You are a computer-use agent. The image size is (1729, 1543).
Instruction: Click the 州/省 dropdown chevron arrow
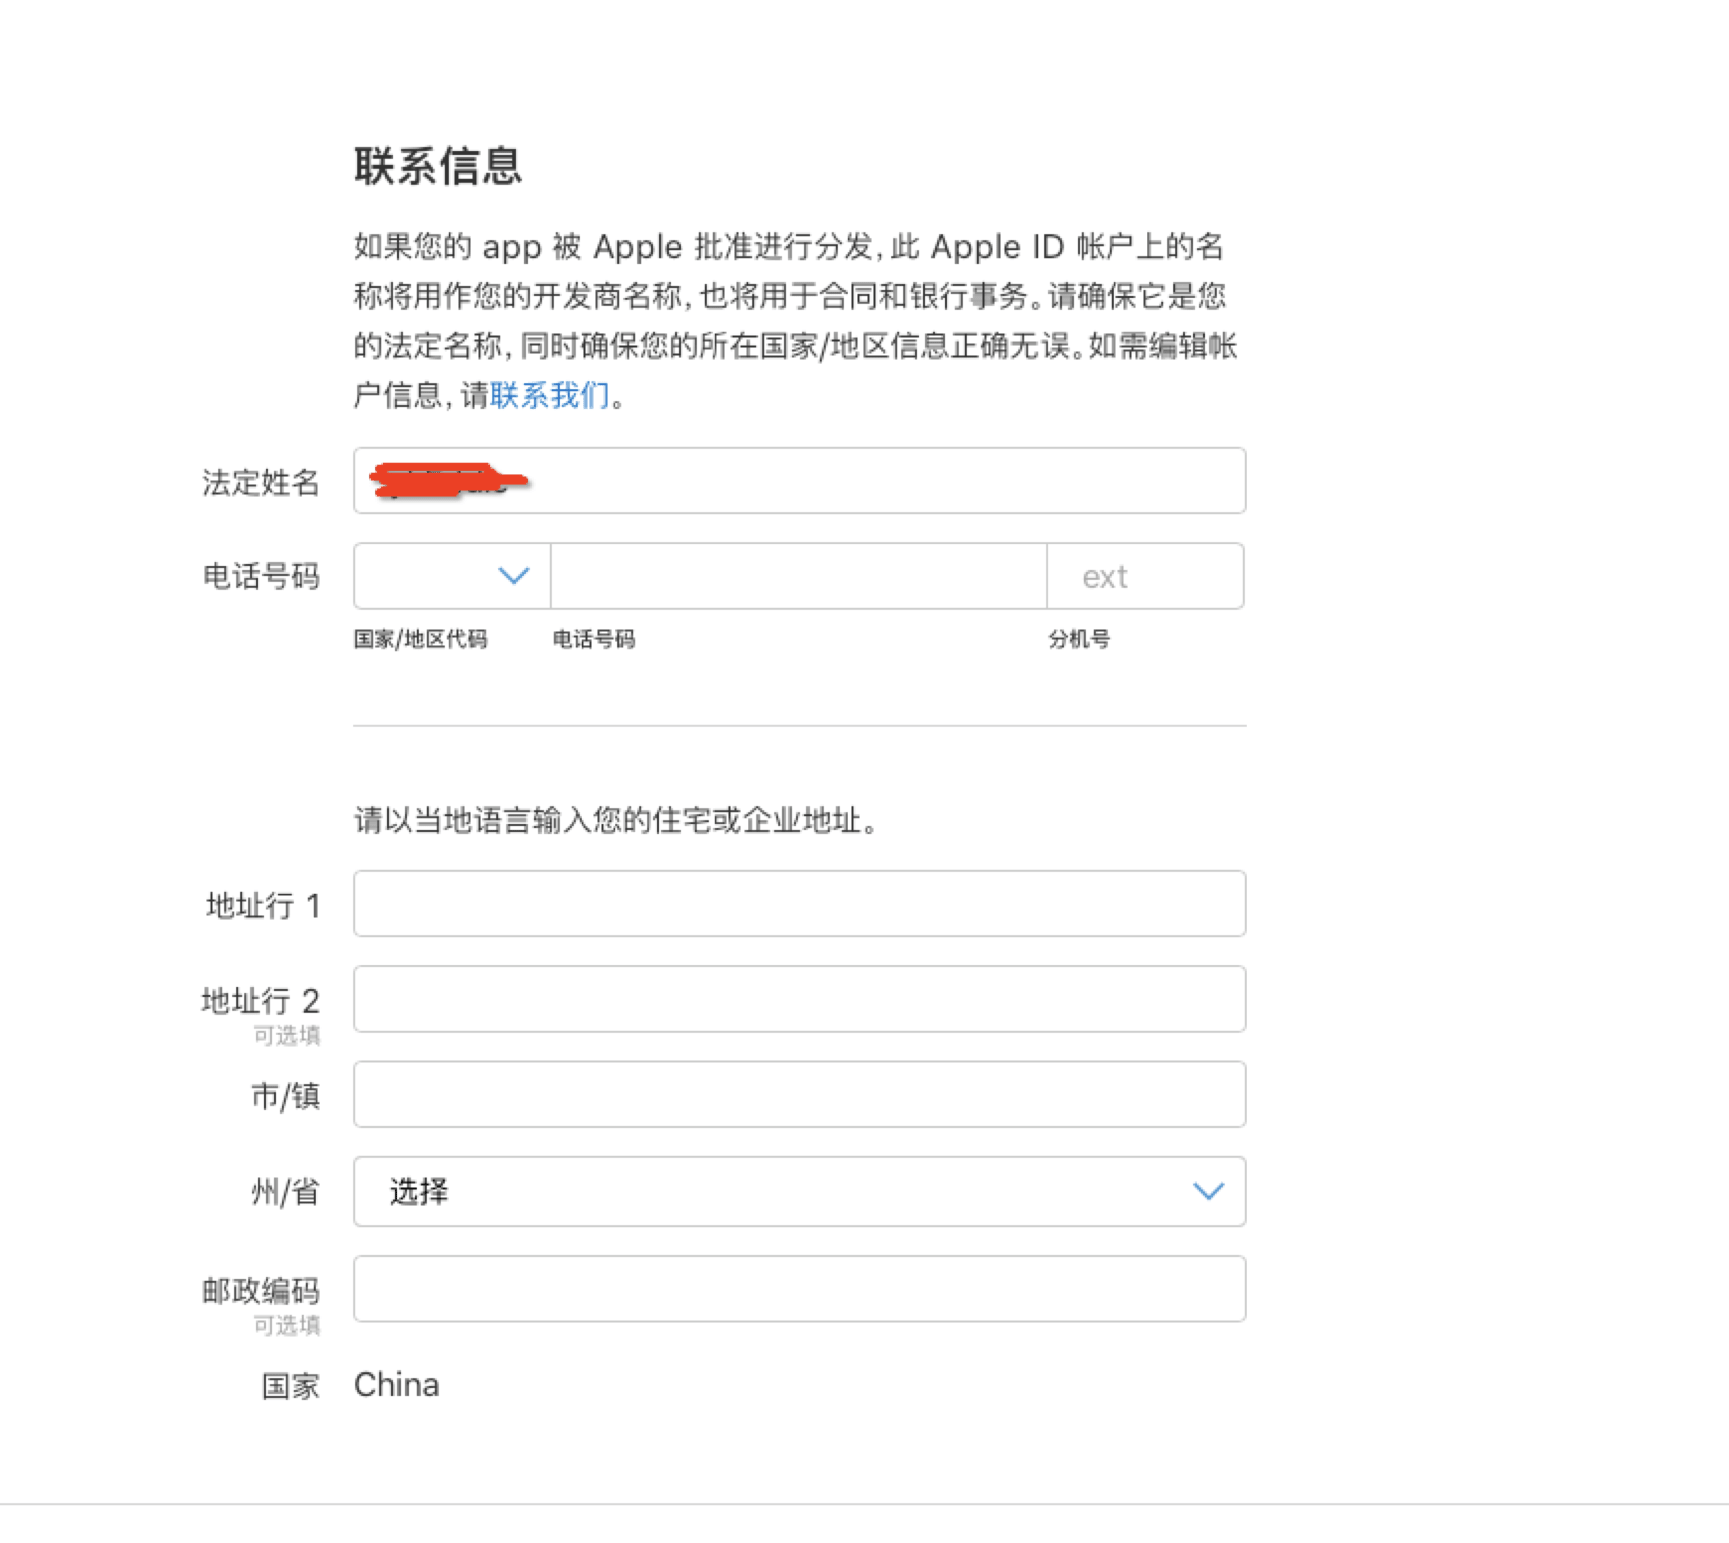point(1207,1191)
